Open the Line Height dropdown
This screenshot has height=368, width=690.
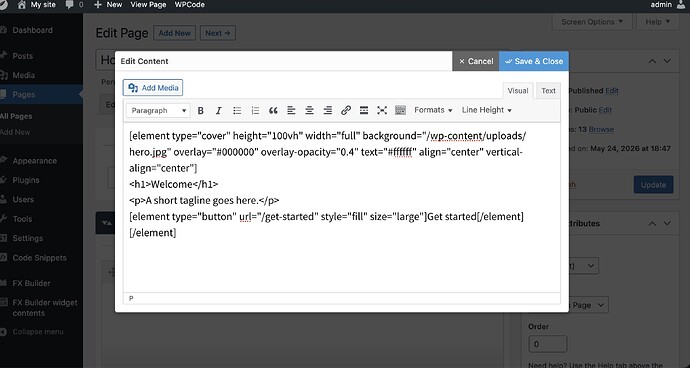click(x=487, y=110)
